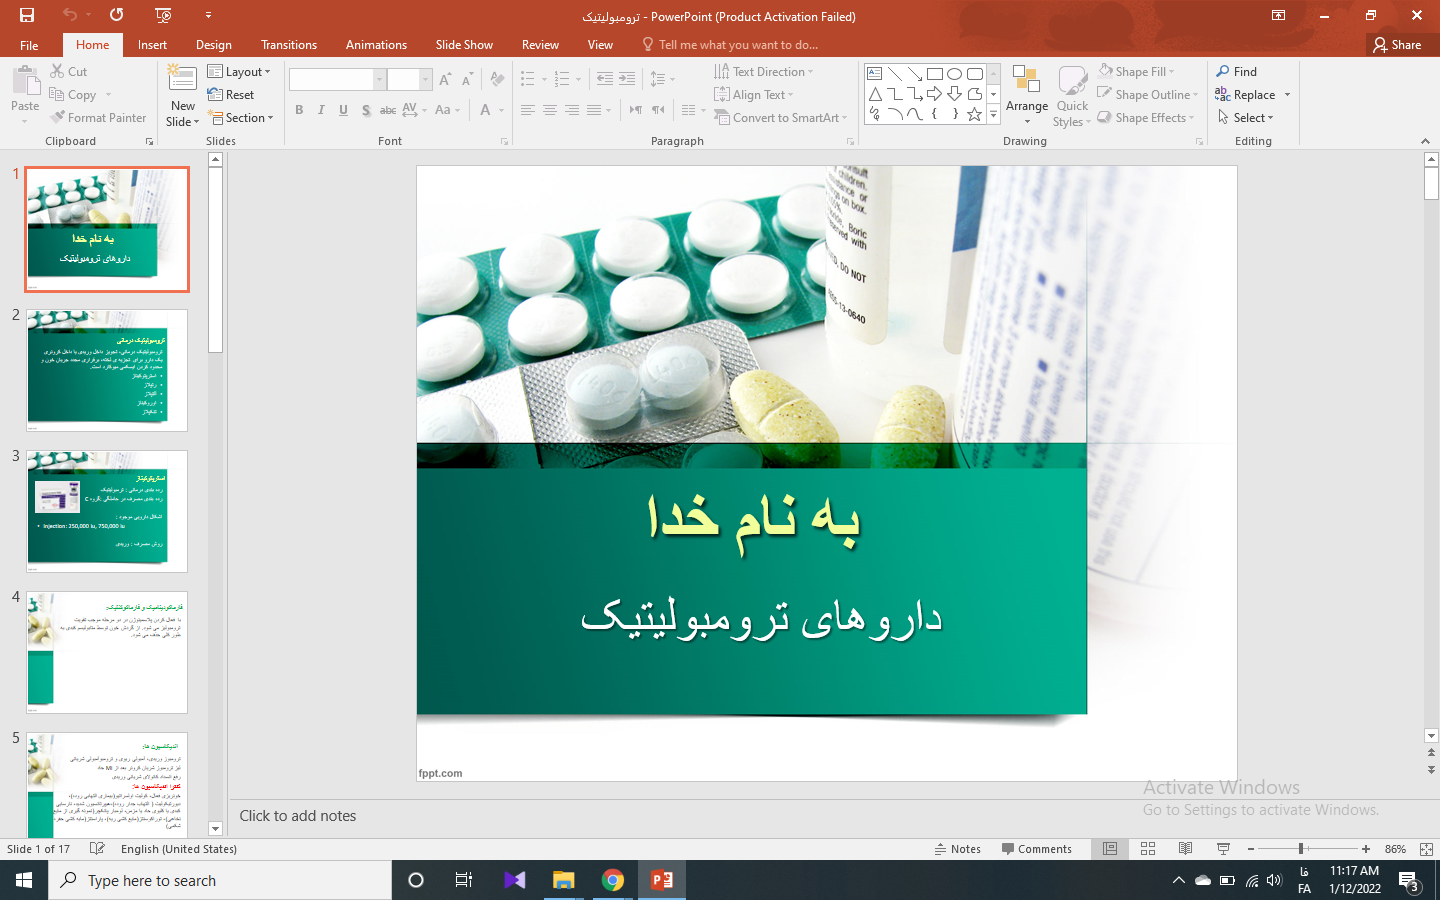Toggle the Notes pane in the status bar
This screenshot has width=1440, height=900.
coord(957,849)
